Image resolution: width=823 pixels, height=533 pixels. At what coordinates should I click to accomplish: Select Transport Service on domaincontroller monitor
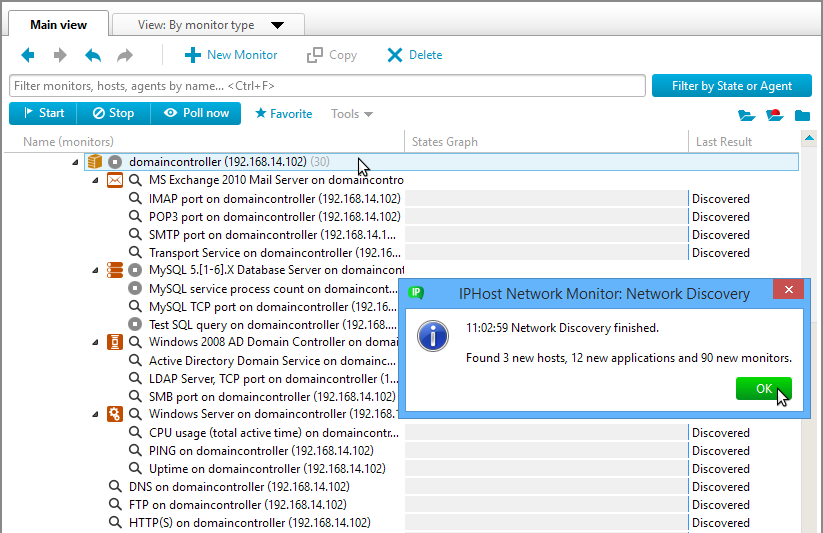click(x=275, y=253)
